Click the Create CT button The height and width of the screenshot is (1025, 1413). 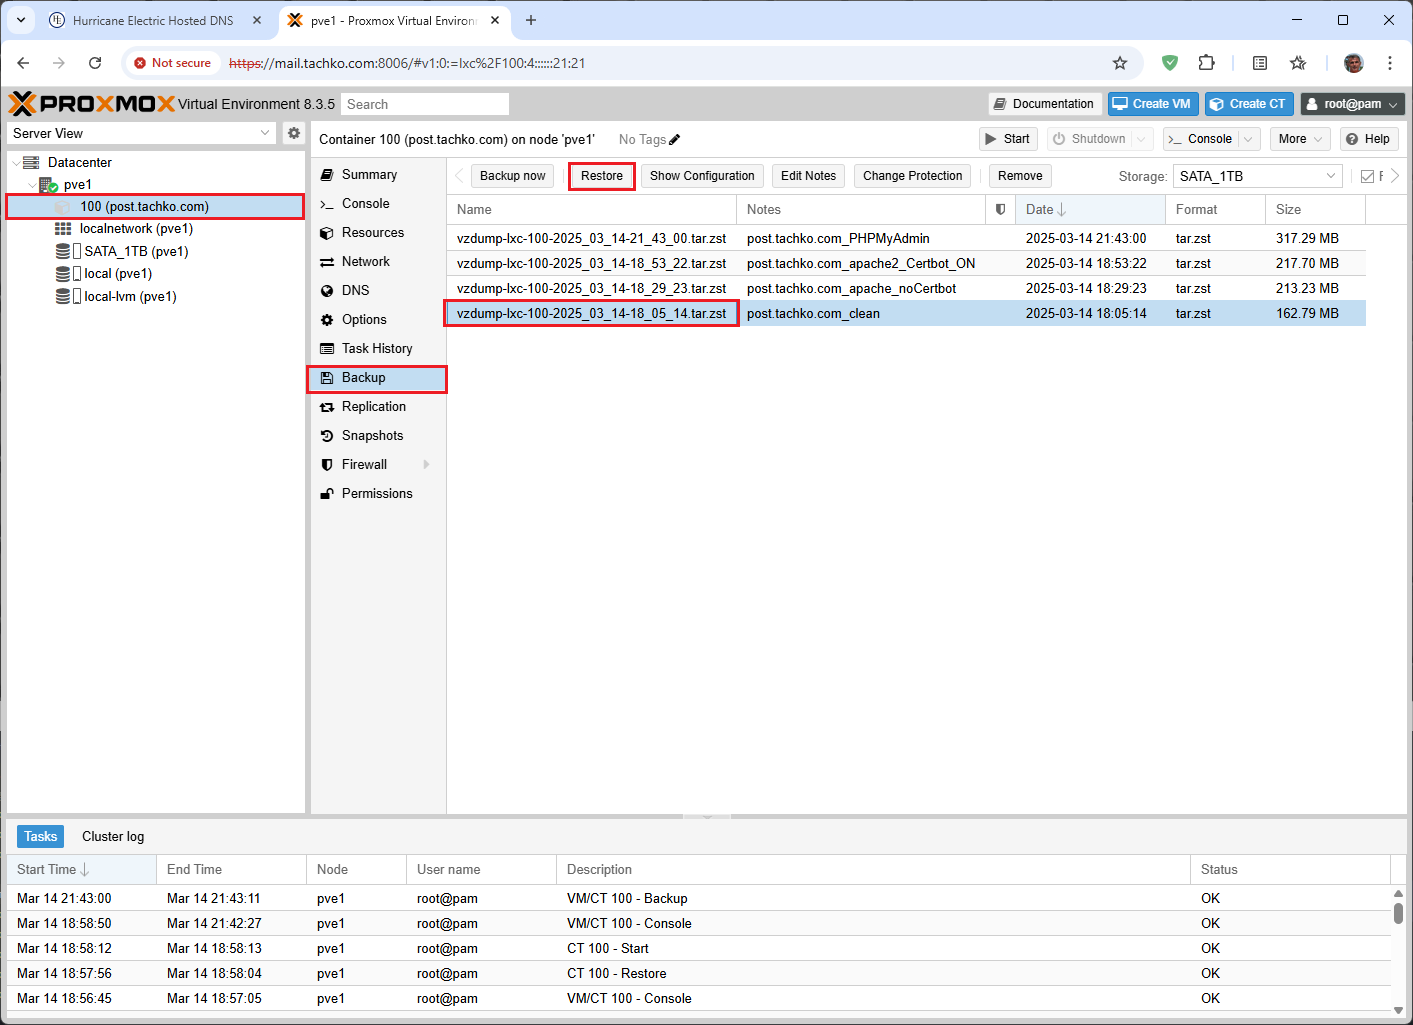click(1249, 104)
